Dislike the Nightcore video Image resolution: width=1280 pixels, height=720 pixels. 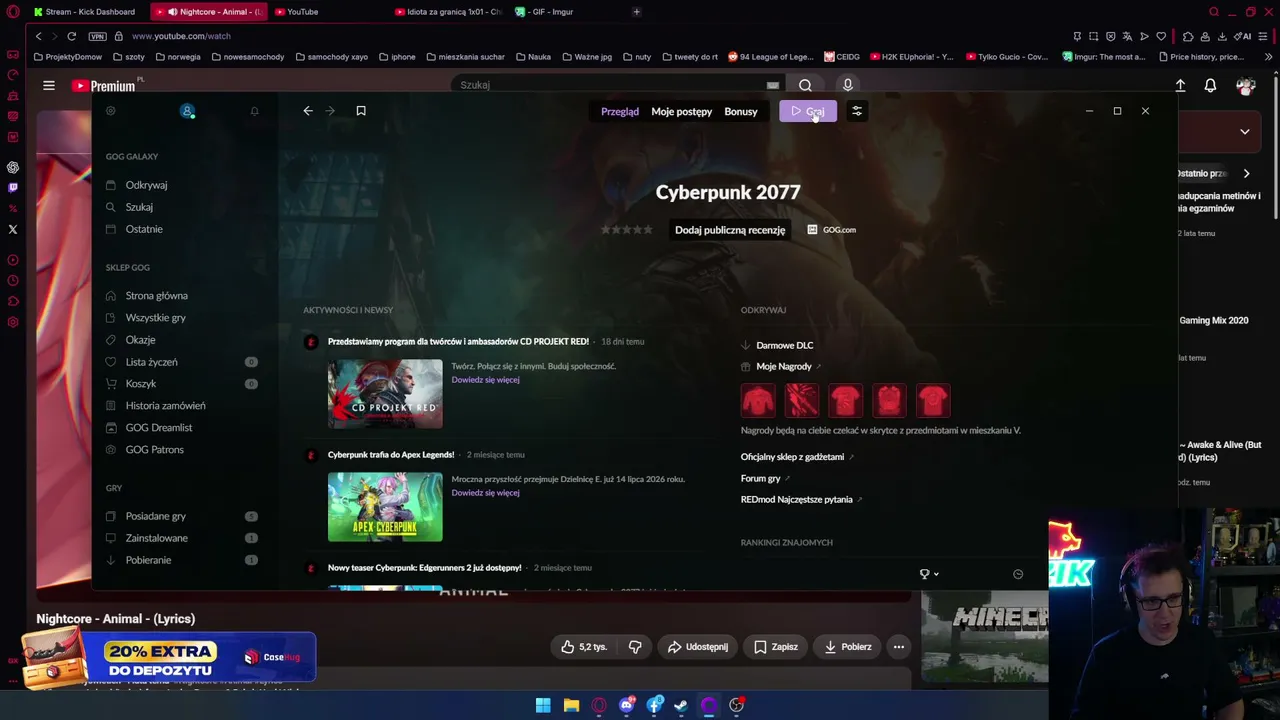635,647
